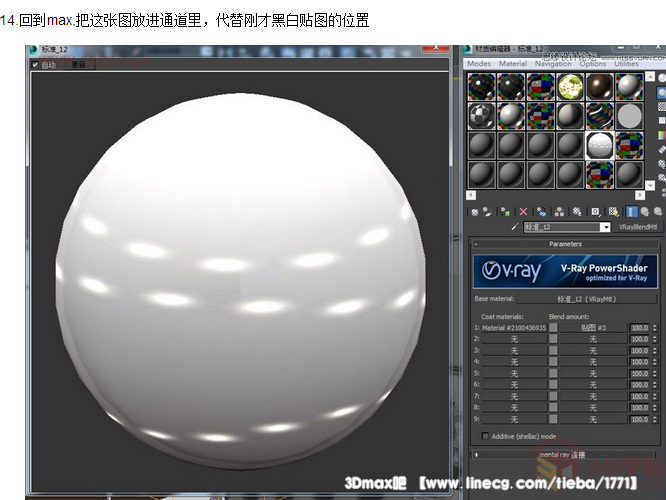Click coat material slot 9 无 button
Screen dimensions: 666x500
pos(514,419)
